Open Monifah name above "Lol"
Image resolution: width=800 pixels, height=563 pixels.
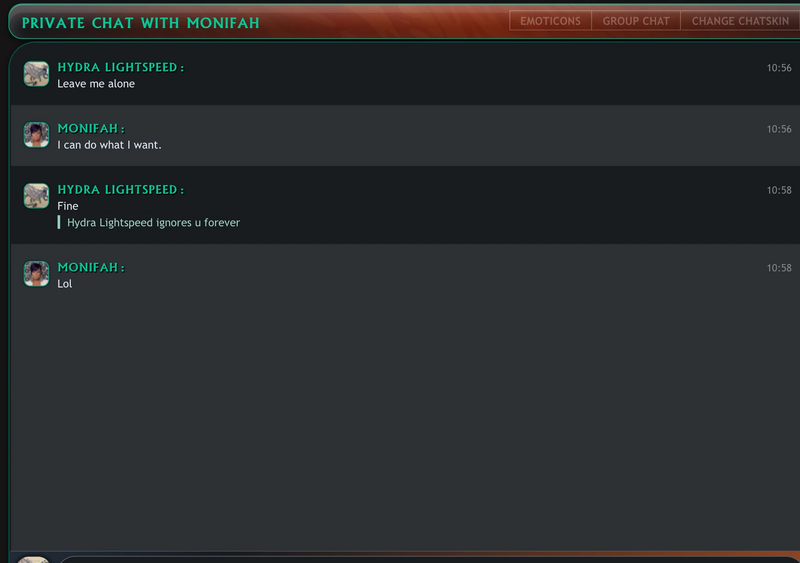coord(91,267)
